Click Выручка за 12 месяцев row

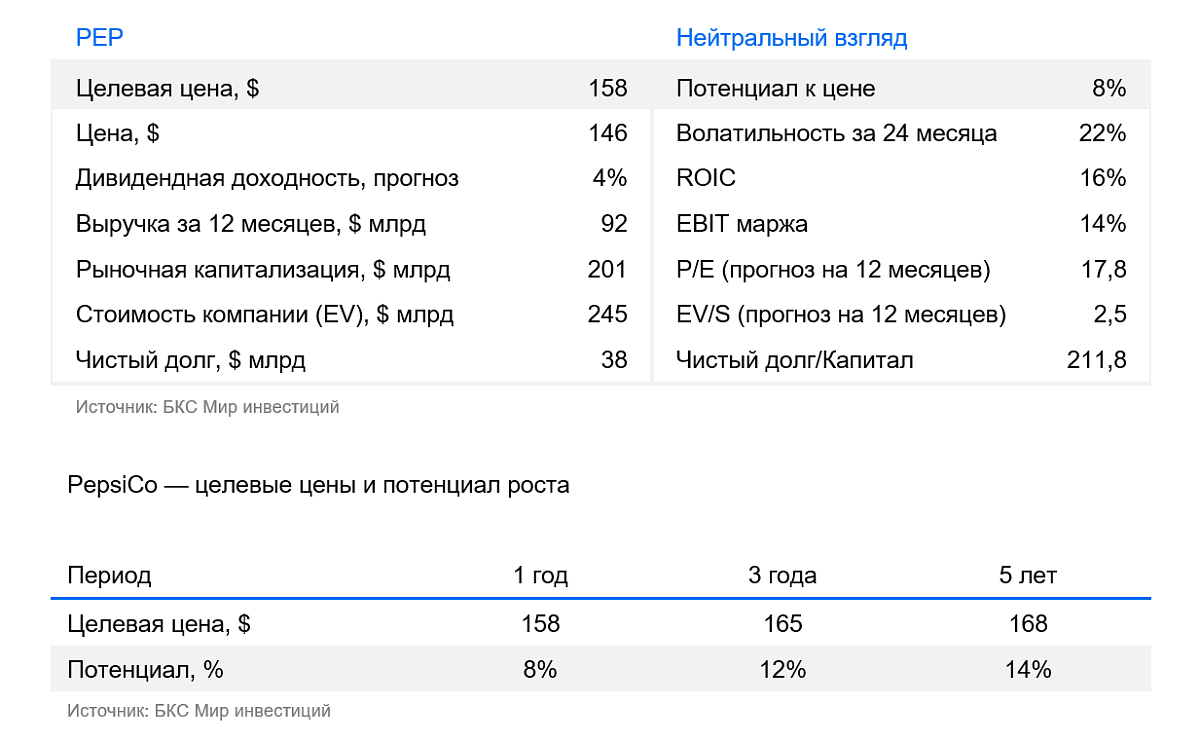351,224
